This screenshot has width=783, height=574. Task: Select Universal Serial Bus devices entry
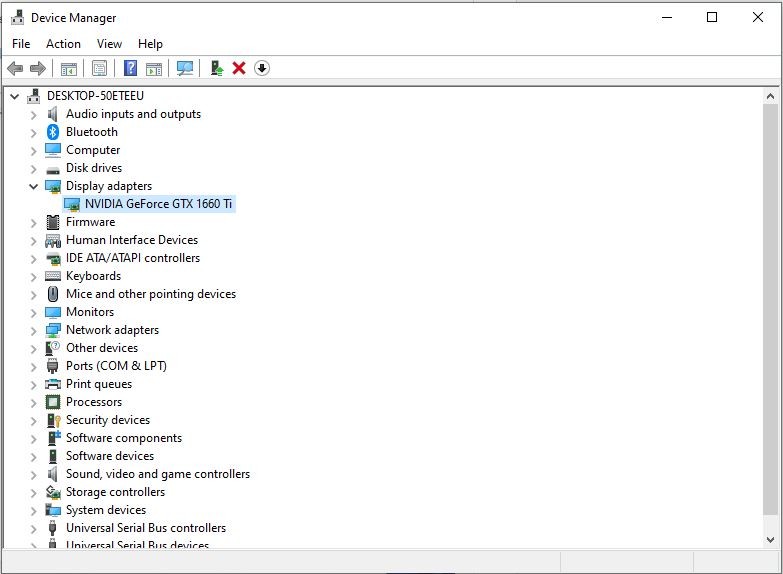pyautogui.click(x=137, y=545)
